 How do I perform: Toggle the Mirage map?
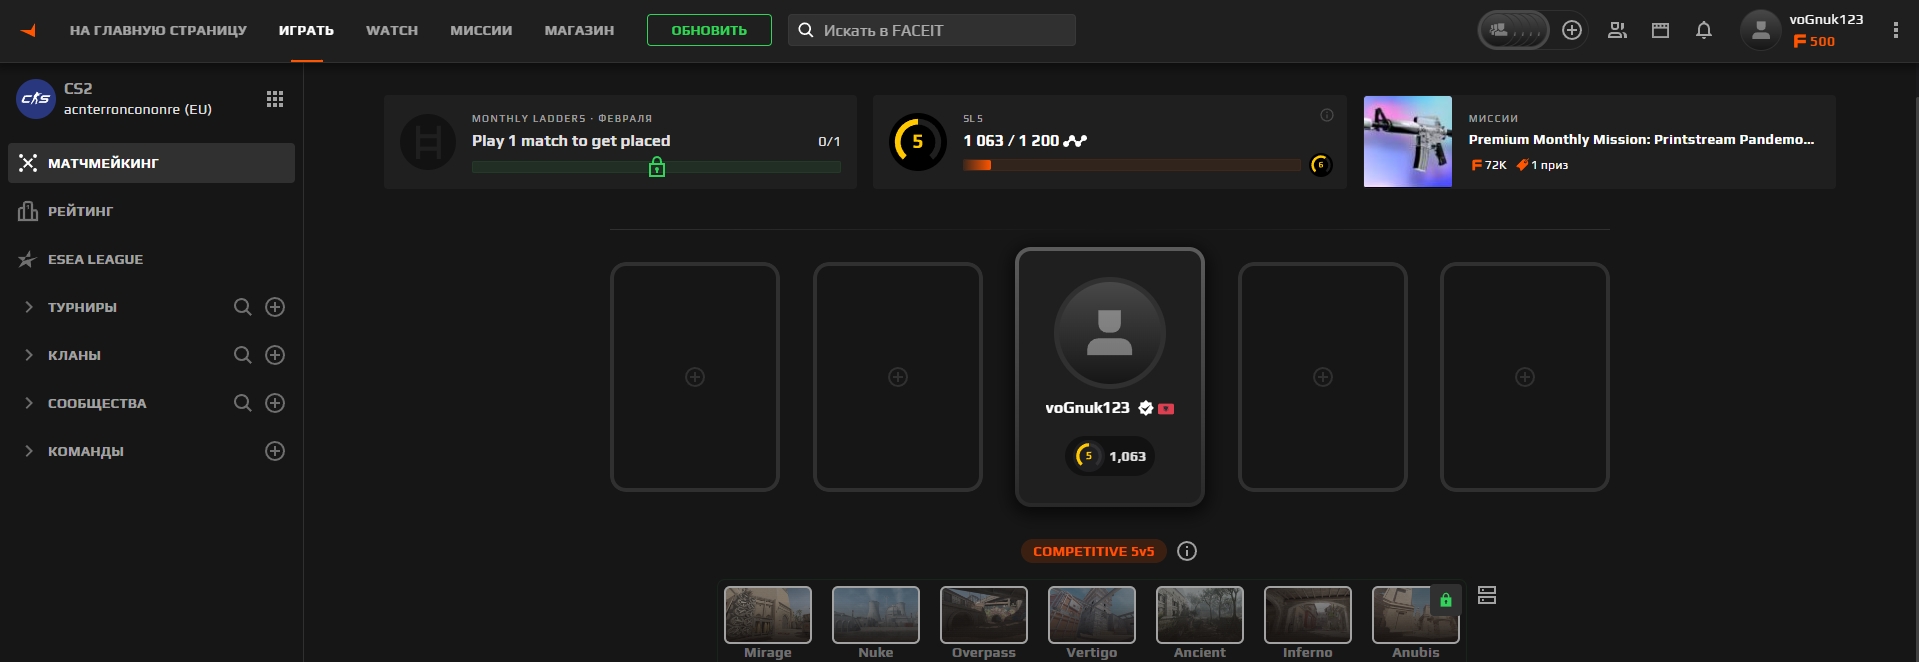click(x=768, y=615)
